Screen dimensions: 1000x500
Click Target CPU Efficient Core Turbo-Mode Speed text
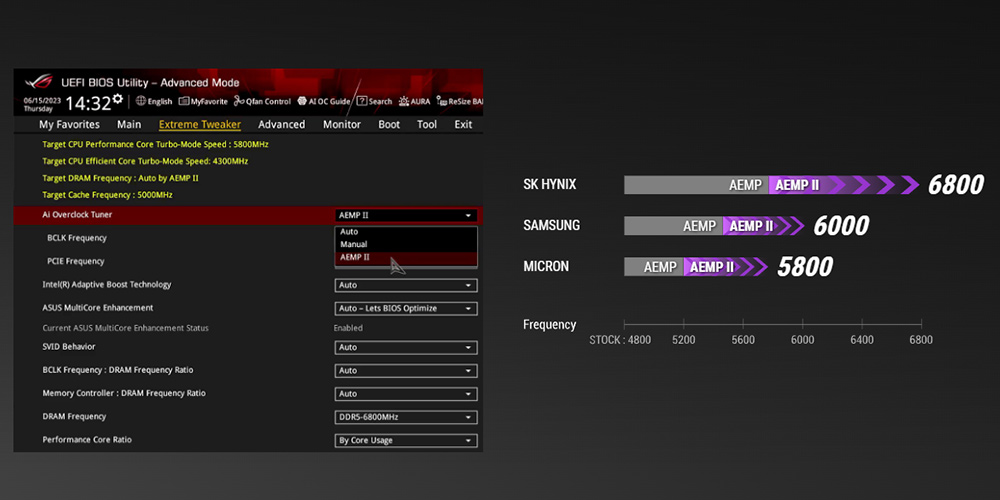[x=145, y=161]
